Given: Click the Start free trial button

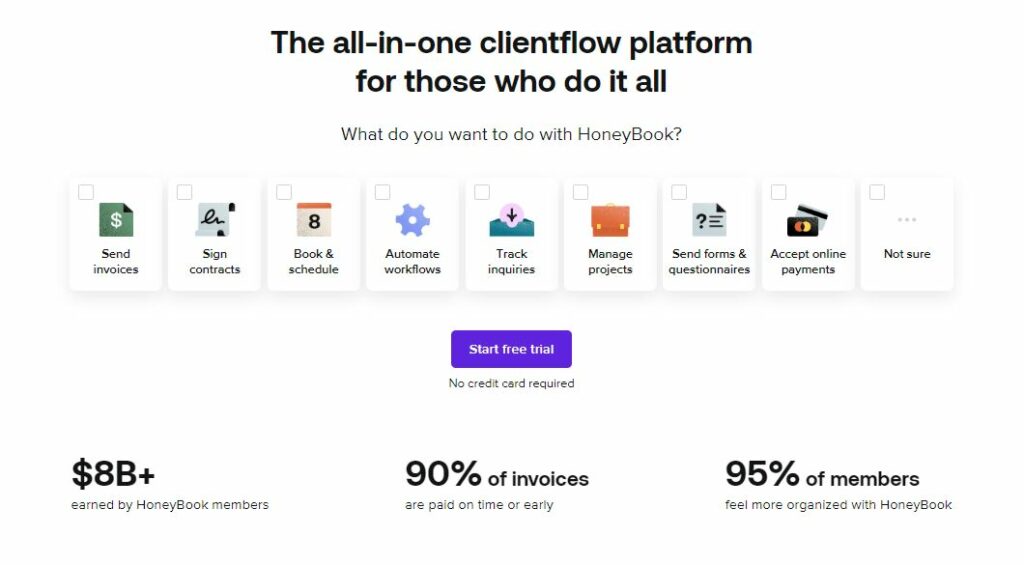Looking at the screenshot, I should click(x=511, y=349).
